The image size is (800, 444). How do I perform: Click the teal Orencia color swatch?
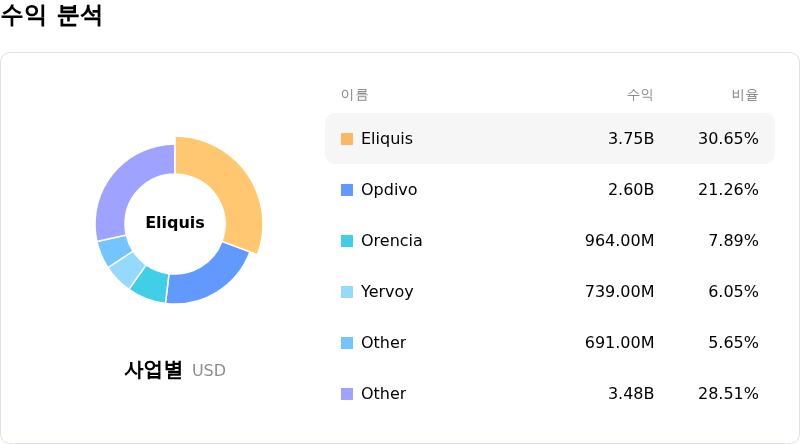tap(347, 241)
